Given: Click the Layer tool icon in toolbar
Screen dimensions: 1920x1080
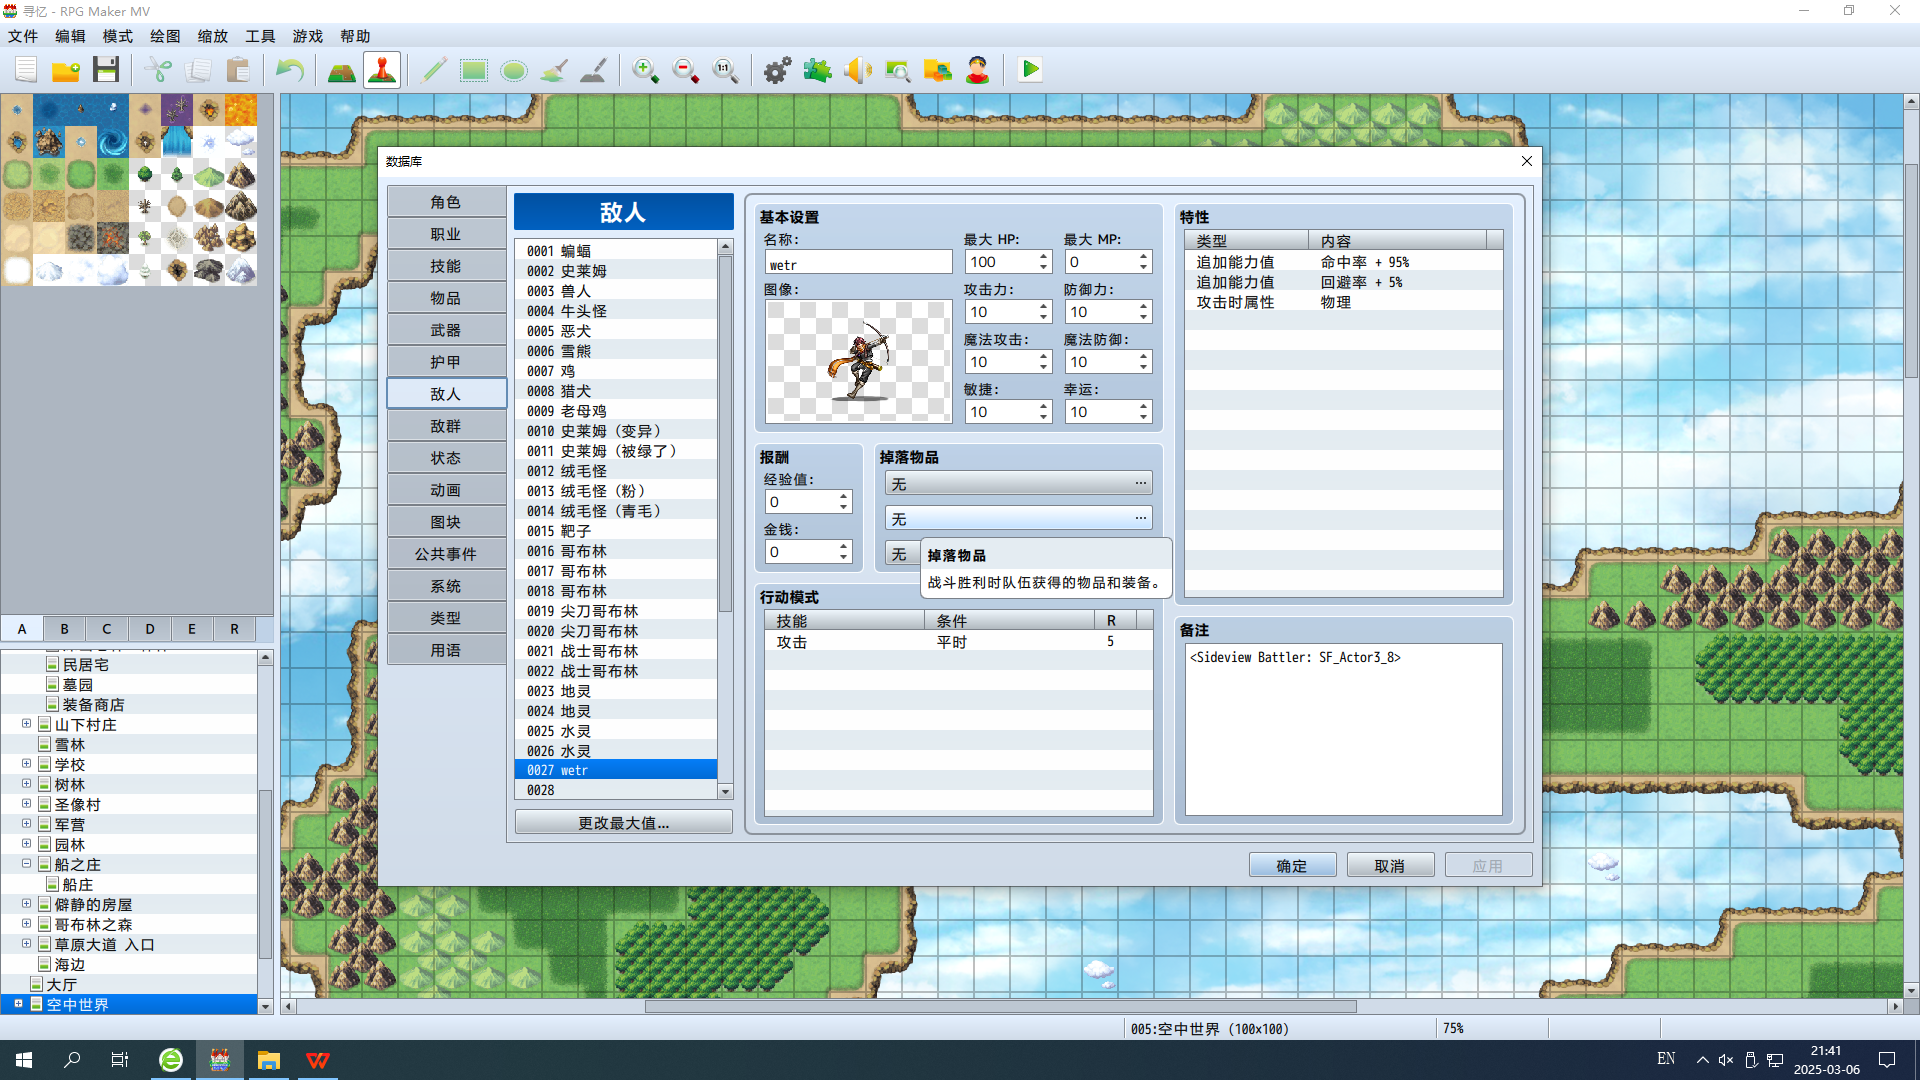Looking at the screenshot, I should coord(342,70).
